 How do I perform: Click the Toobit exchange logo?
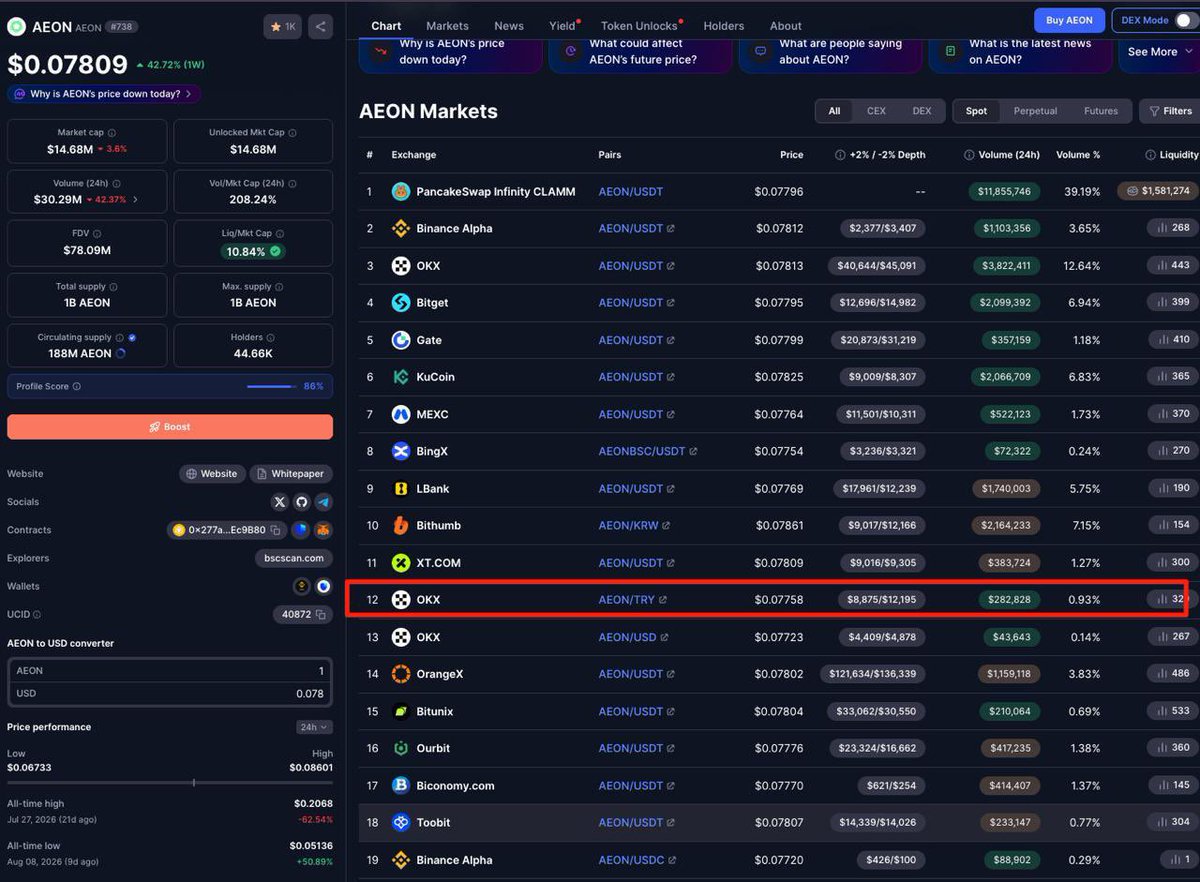pos(401,822)
